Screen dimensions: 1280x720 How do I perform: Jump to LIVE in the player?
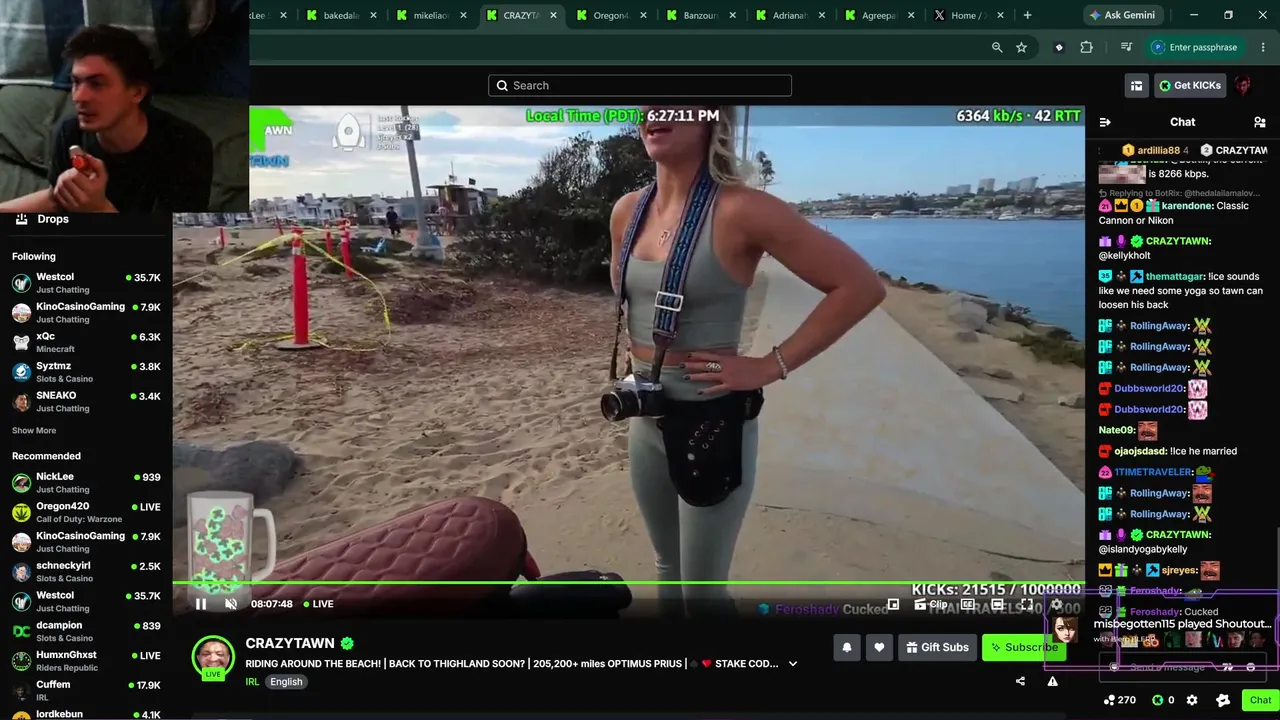(x=319, y=604)
